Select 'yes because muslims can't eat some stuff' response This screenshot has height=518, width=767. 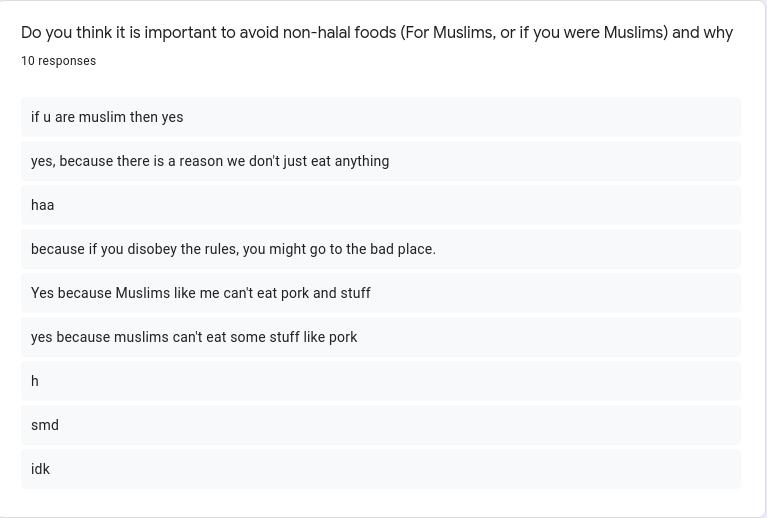click(381, 337)
